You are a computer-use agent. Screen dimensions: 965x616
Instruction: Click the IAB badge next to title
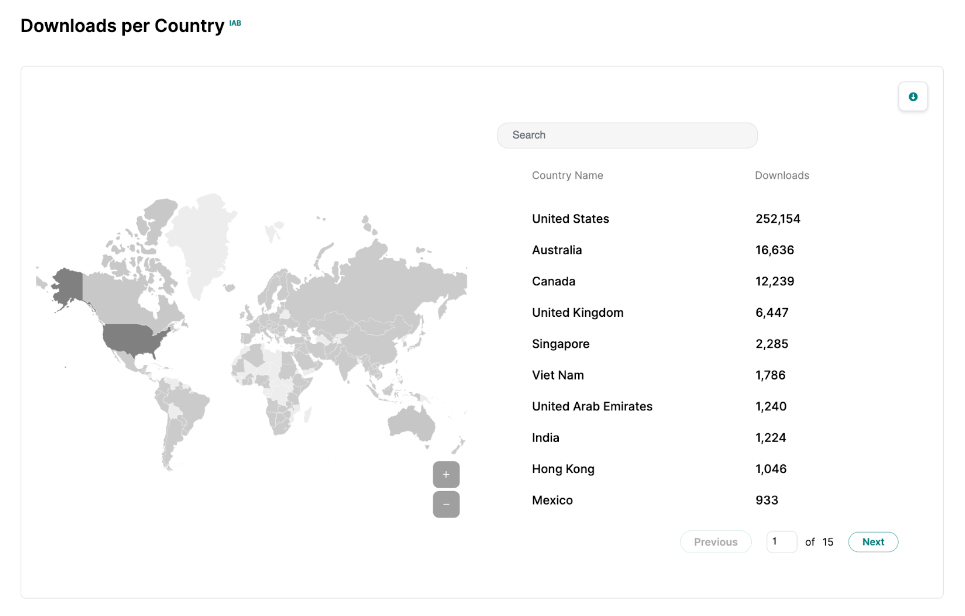tap(235, 22)
